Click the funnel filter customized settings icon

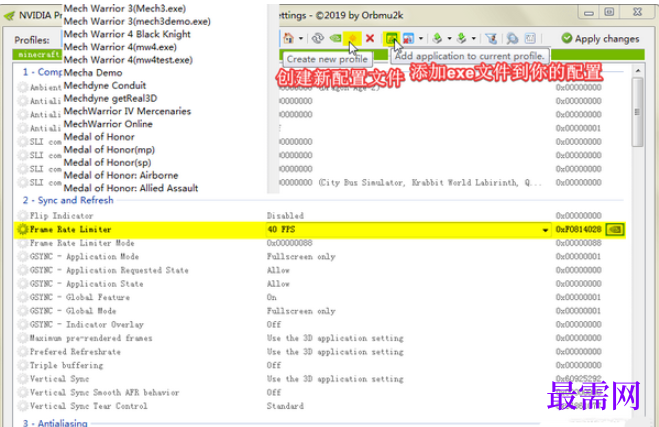[x=491, y=38]
